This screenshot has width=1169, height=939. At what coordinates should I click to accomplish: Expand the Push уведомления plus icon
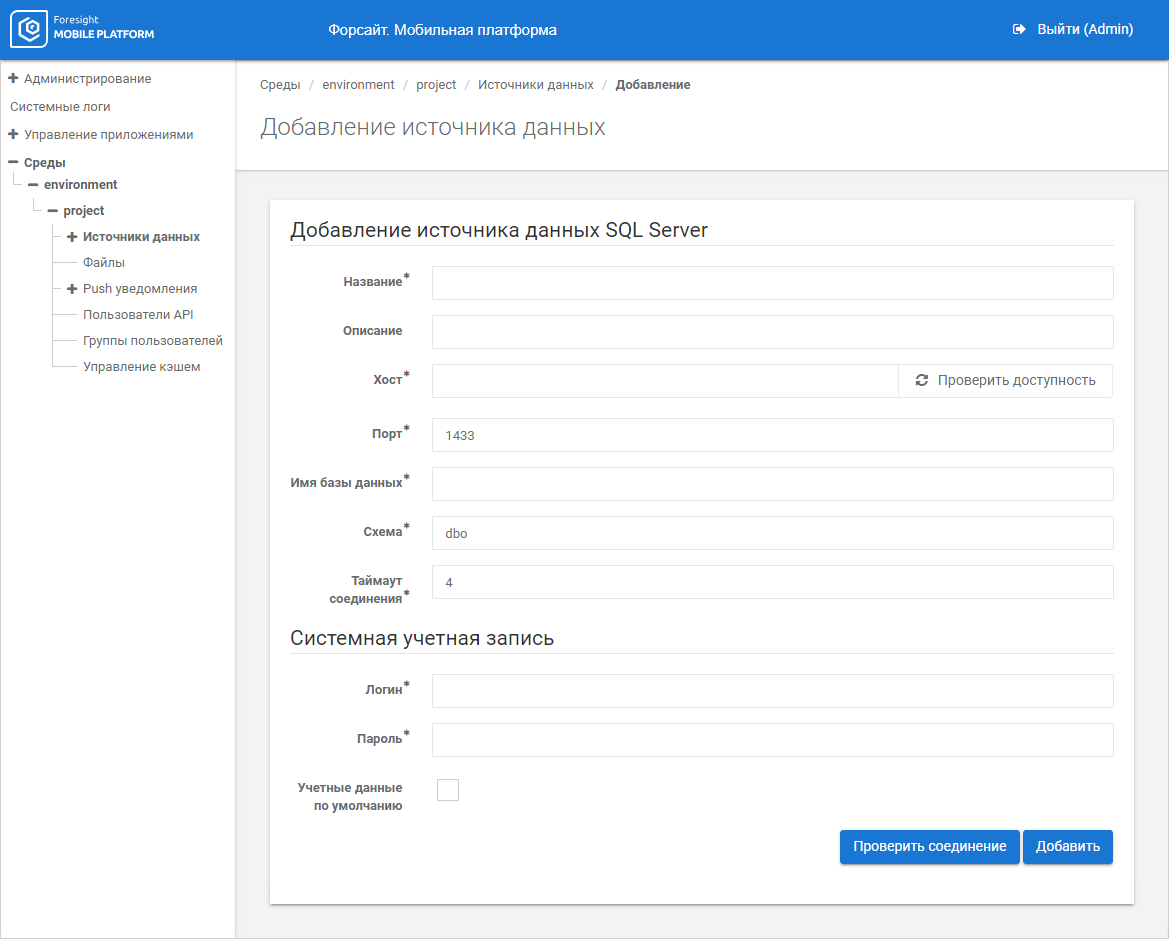pyautogui.click(x=72, y=289)
